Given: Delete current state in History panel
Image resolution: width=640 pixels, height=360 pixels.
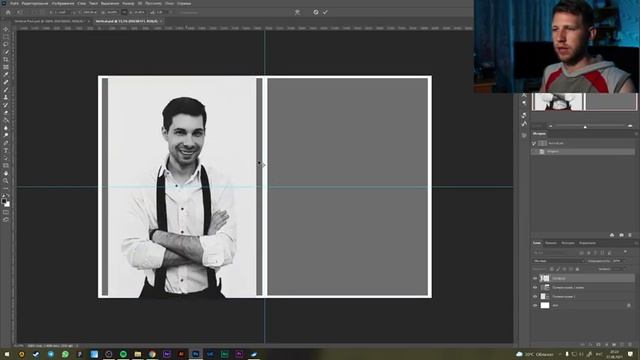Looking at the screenshot, I should tap(630, 235).
